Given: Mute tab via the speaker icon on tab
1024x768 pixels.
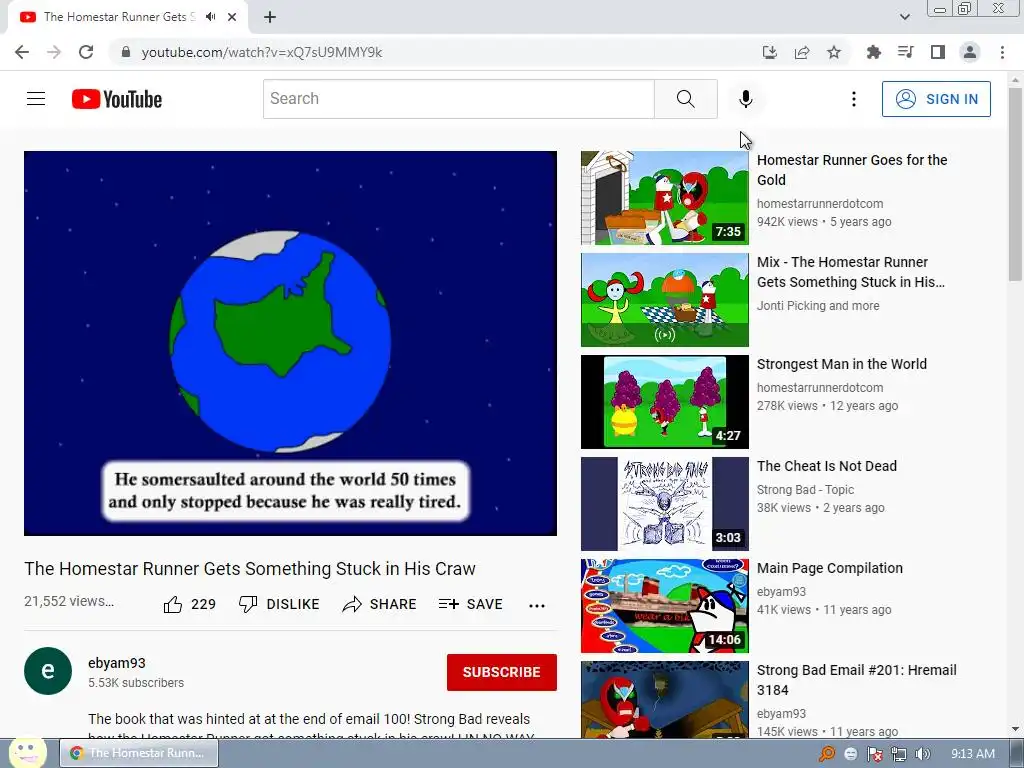Looking at the screenshot, I should click(210, 17).
